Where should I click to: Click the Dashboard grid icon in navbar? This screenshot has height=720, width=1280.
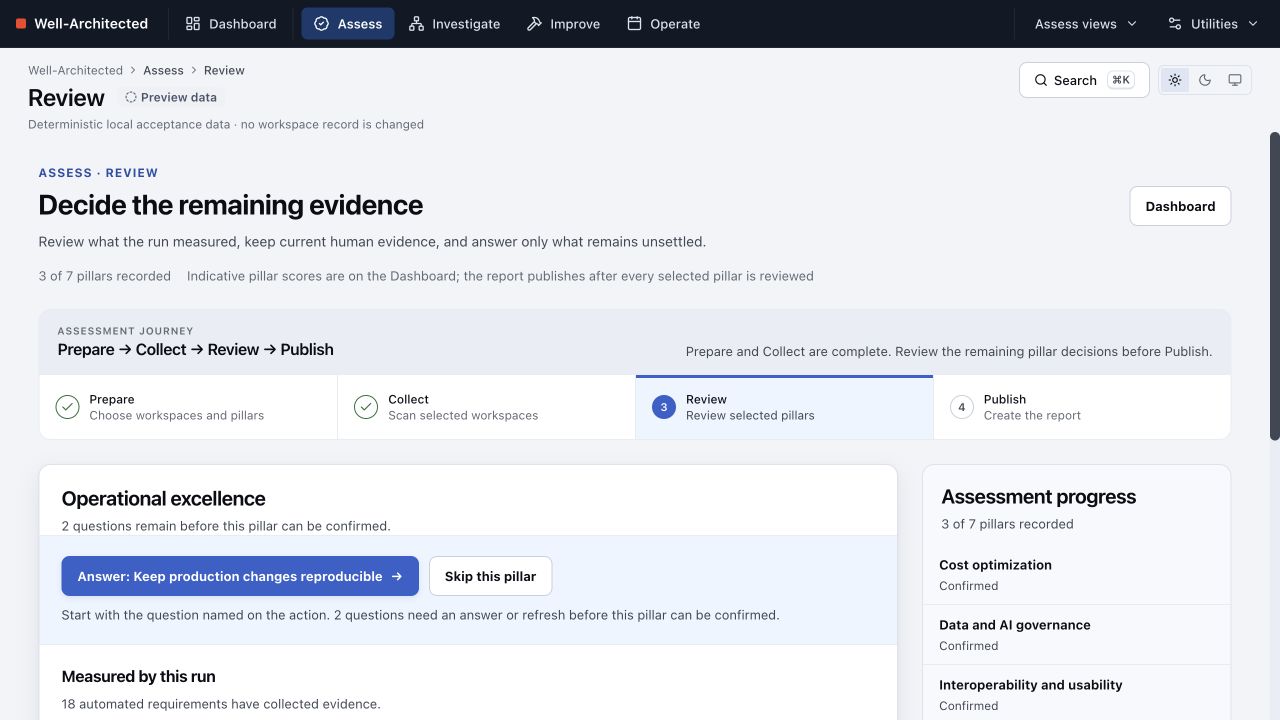pos(193,24)
